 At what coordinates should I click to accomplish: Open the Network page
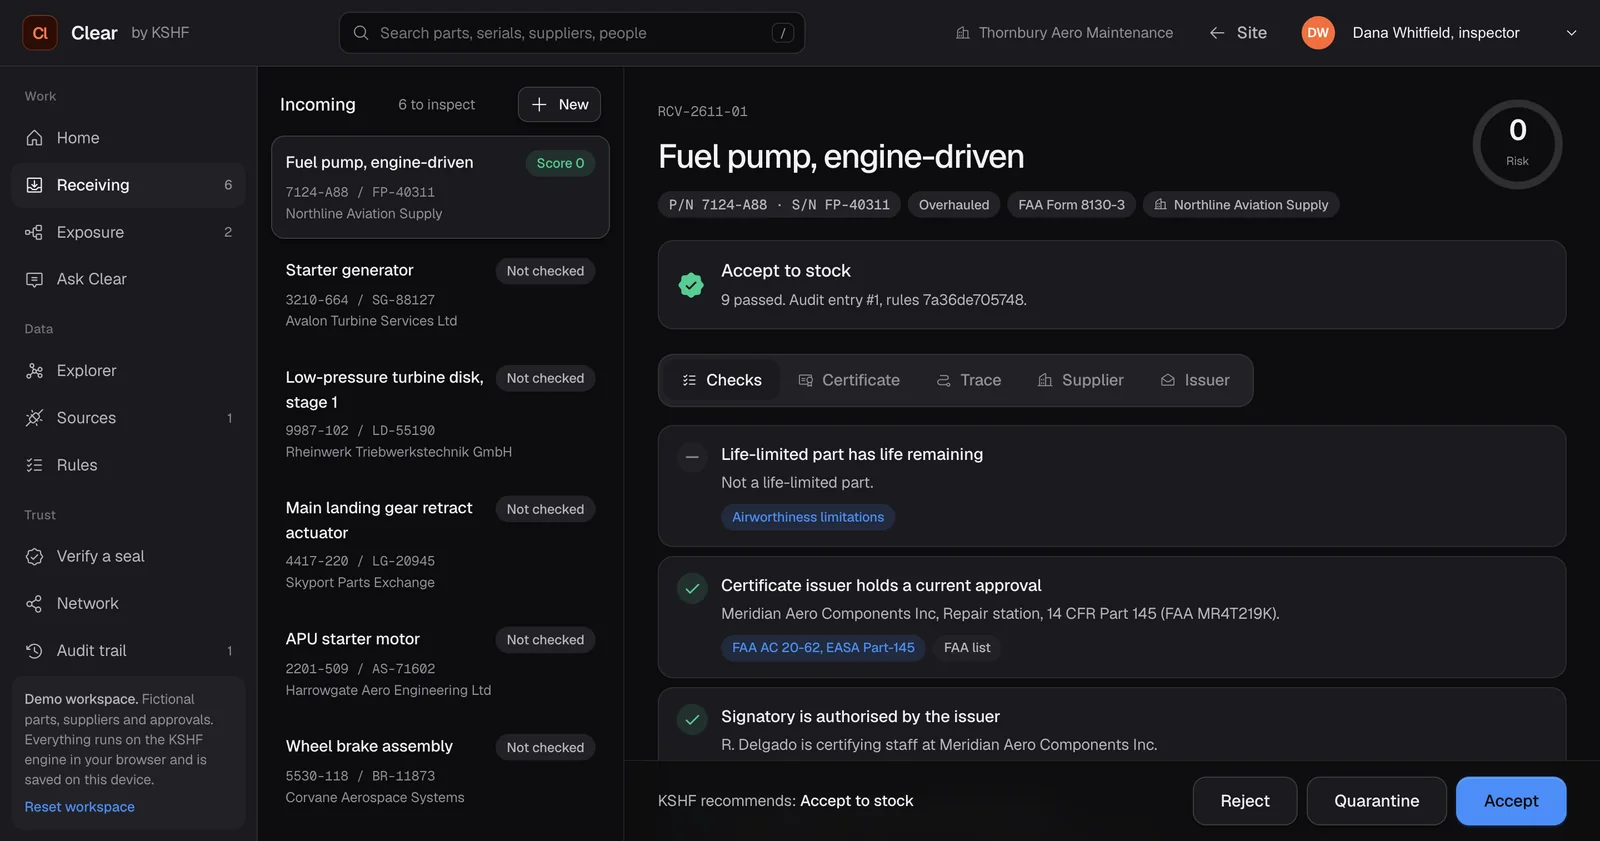pyautogui.click(x=128, y=604)
